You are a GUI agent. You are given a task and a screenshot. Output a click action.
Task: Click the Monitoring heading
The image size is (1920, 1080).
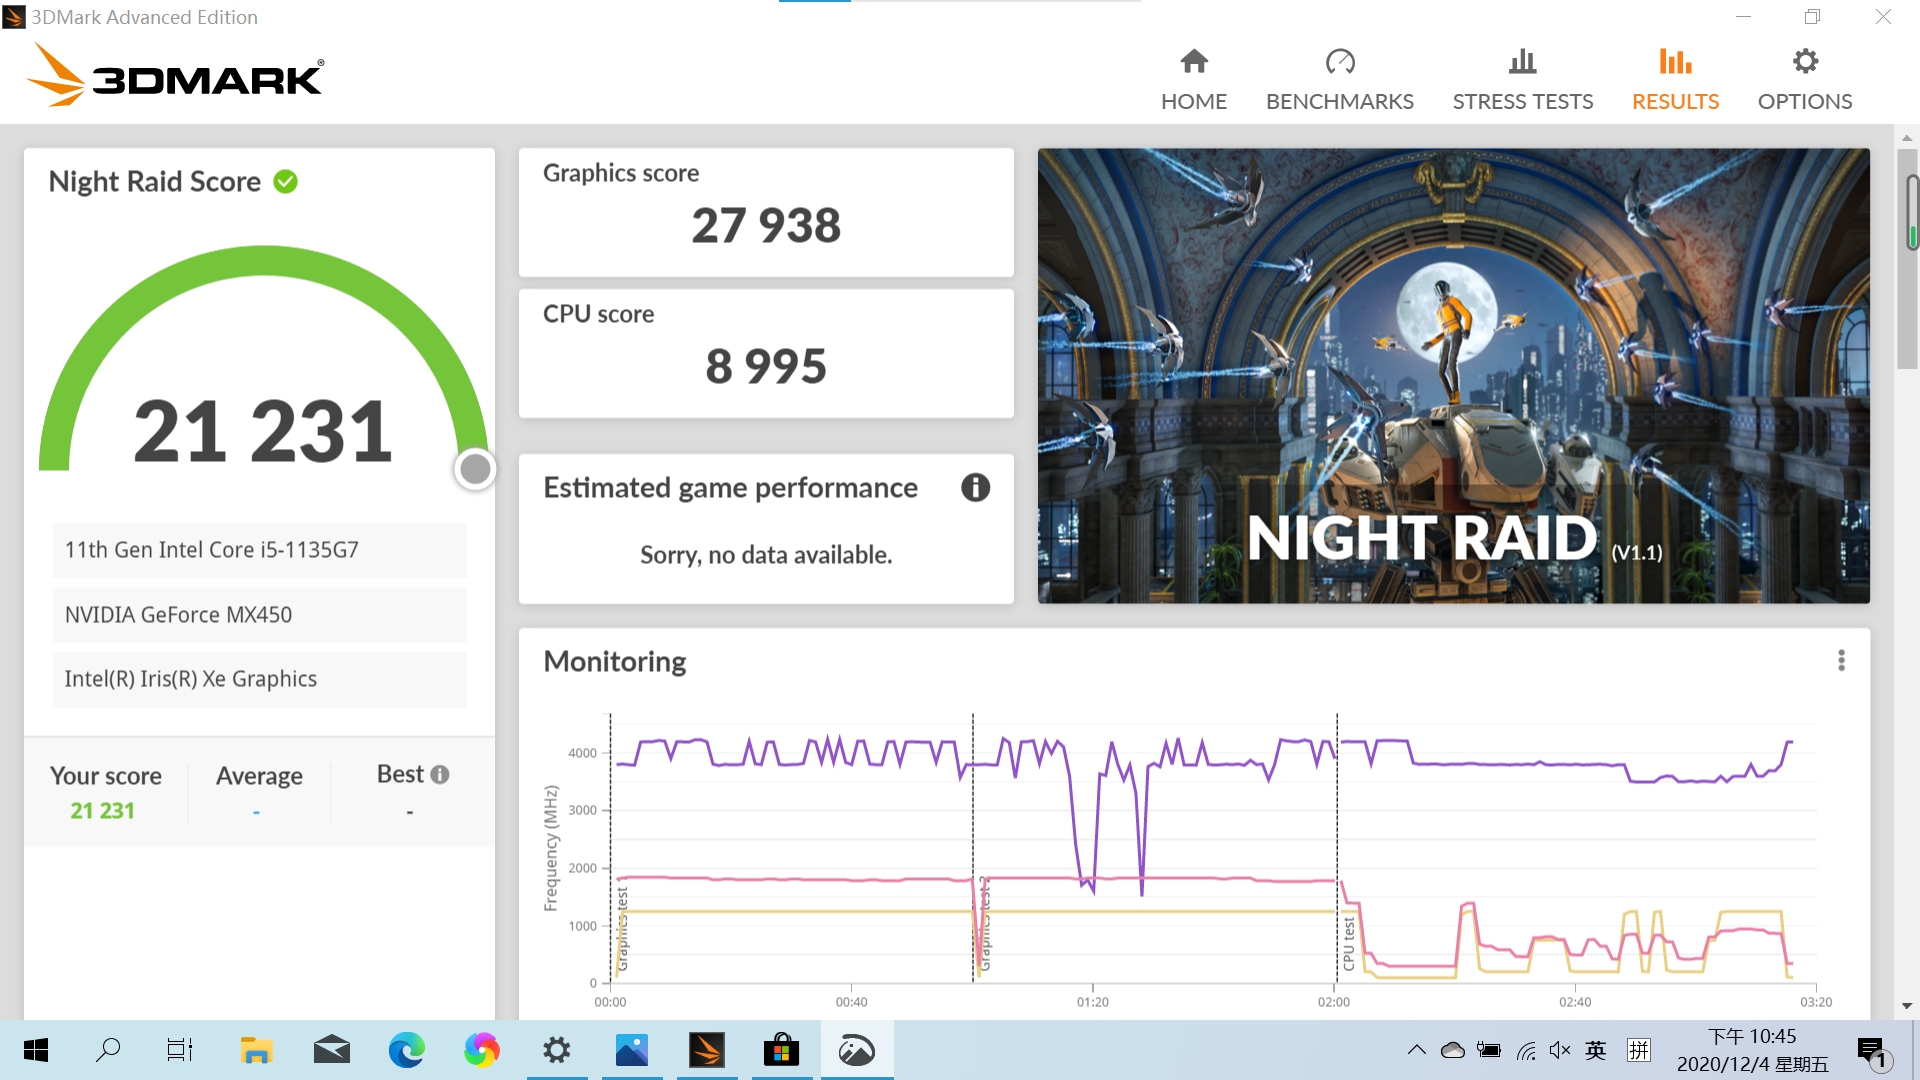[x=615, y=662]
